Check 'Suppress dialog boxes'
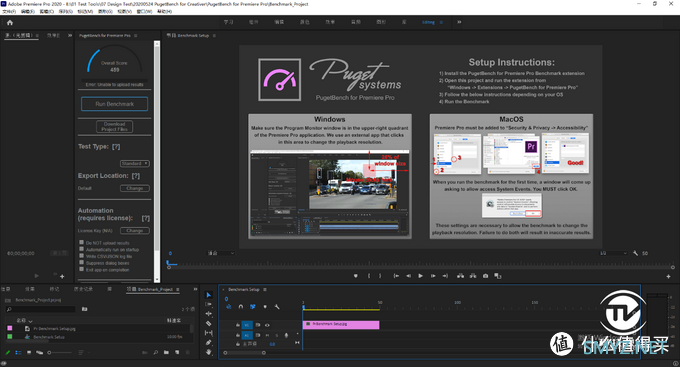 pos(82,262)
